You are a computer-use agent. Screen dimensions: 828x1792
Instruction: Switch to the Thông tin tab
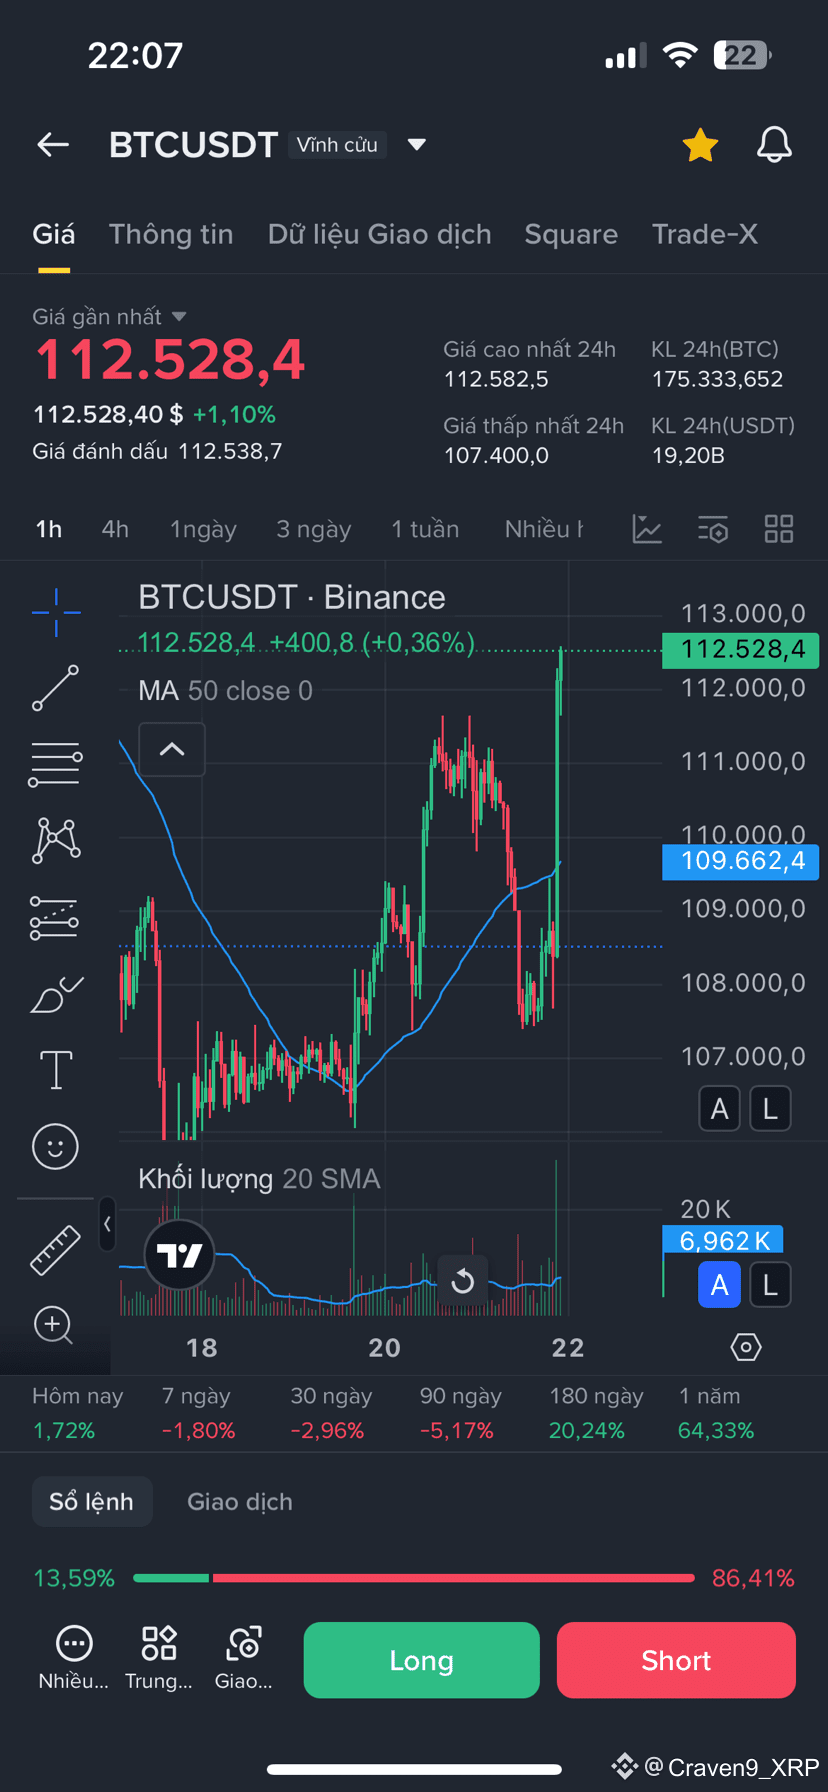pyautogui.click(x=171, y=234)
